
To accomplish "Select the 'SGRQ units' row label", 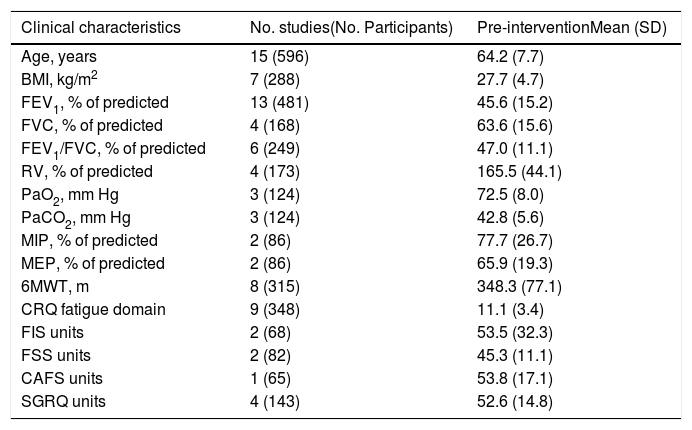I will click(x=60, y=402).
